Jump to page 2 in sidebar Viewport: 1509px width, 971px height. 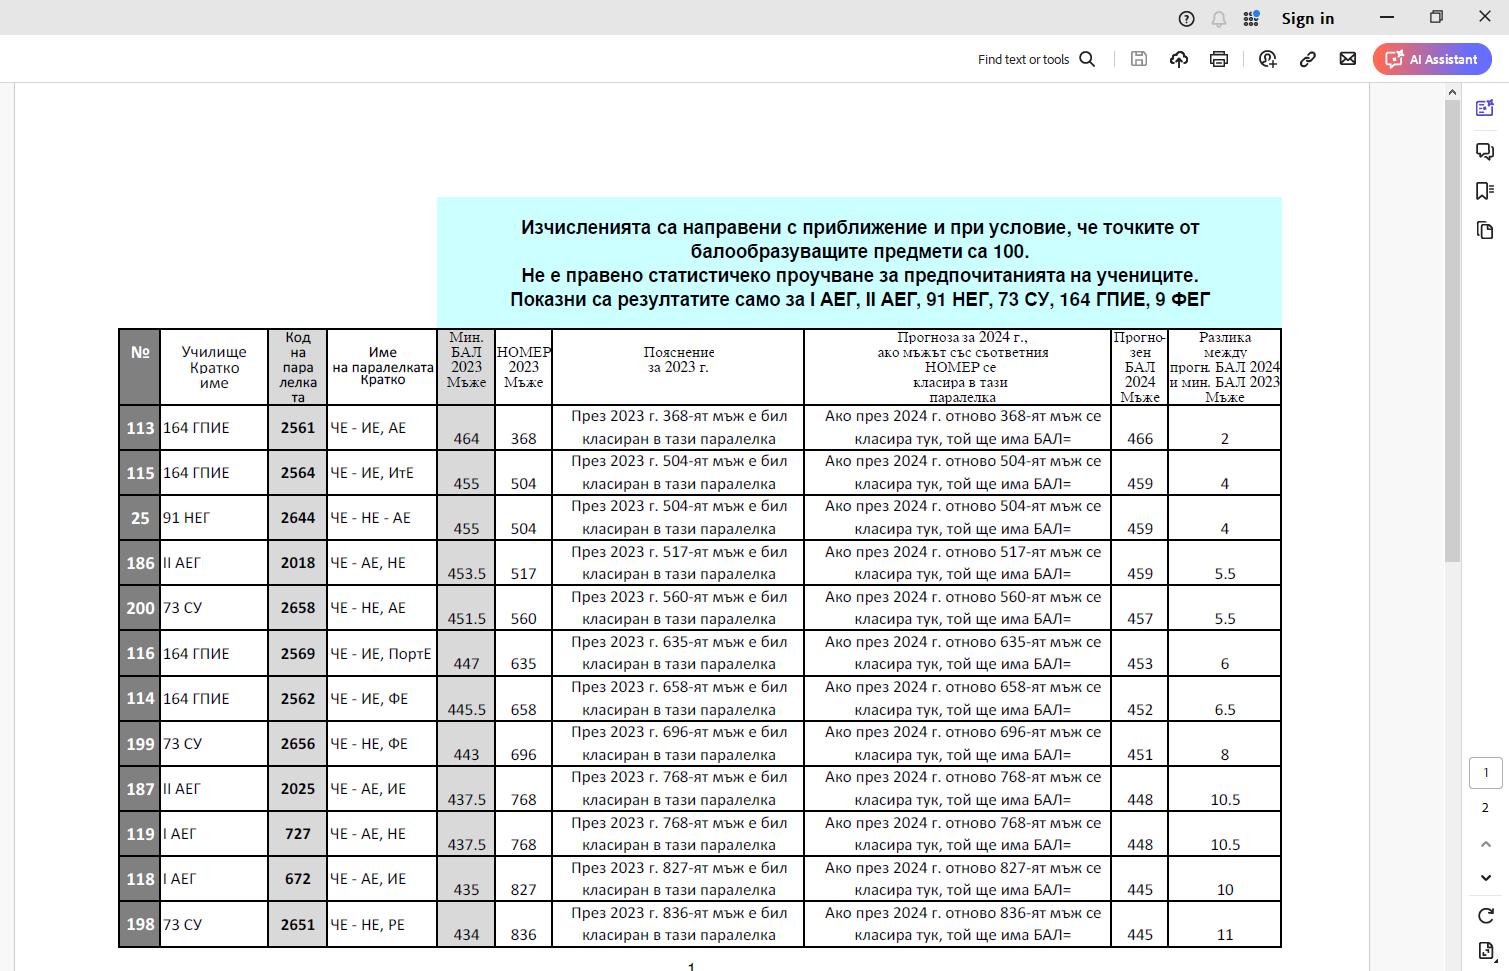pos(1485,808)
